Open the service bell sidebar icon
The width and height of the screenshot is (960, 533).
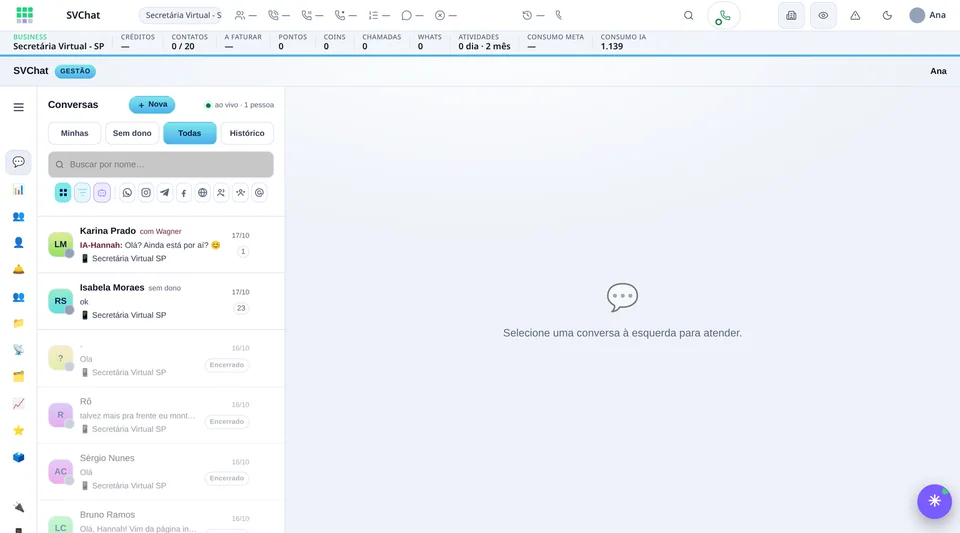coord(18,269)
